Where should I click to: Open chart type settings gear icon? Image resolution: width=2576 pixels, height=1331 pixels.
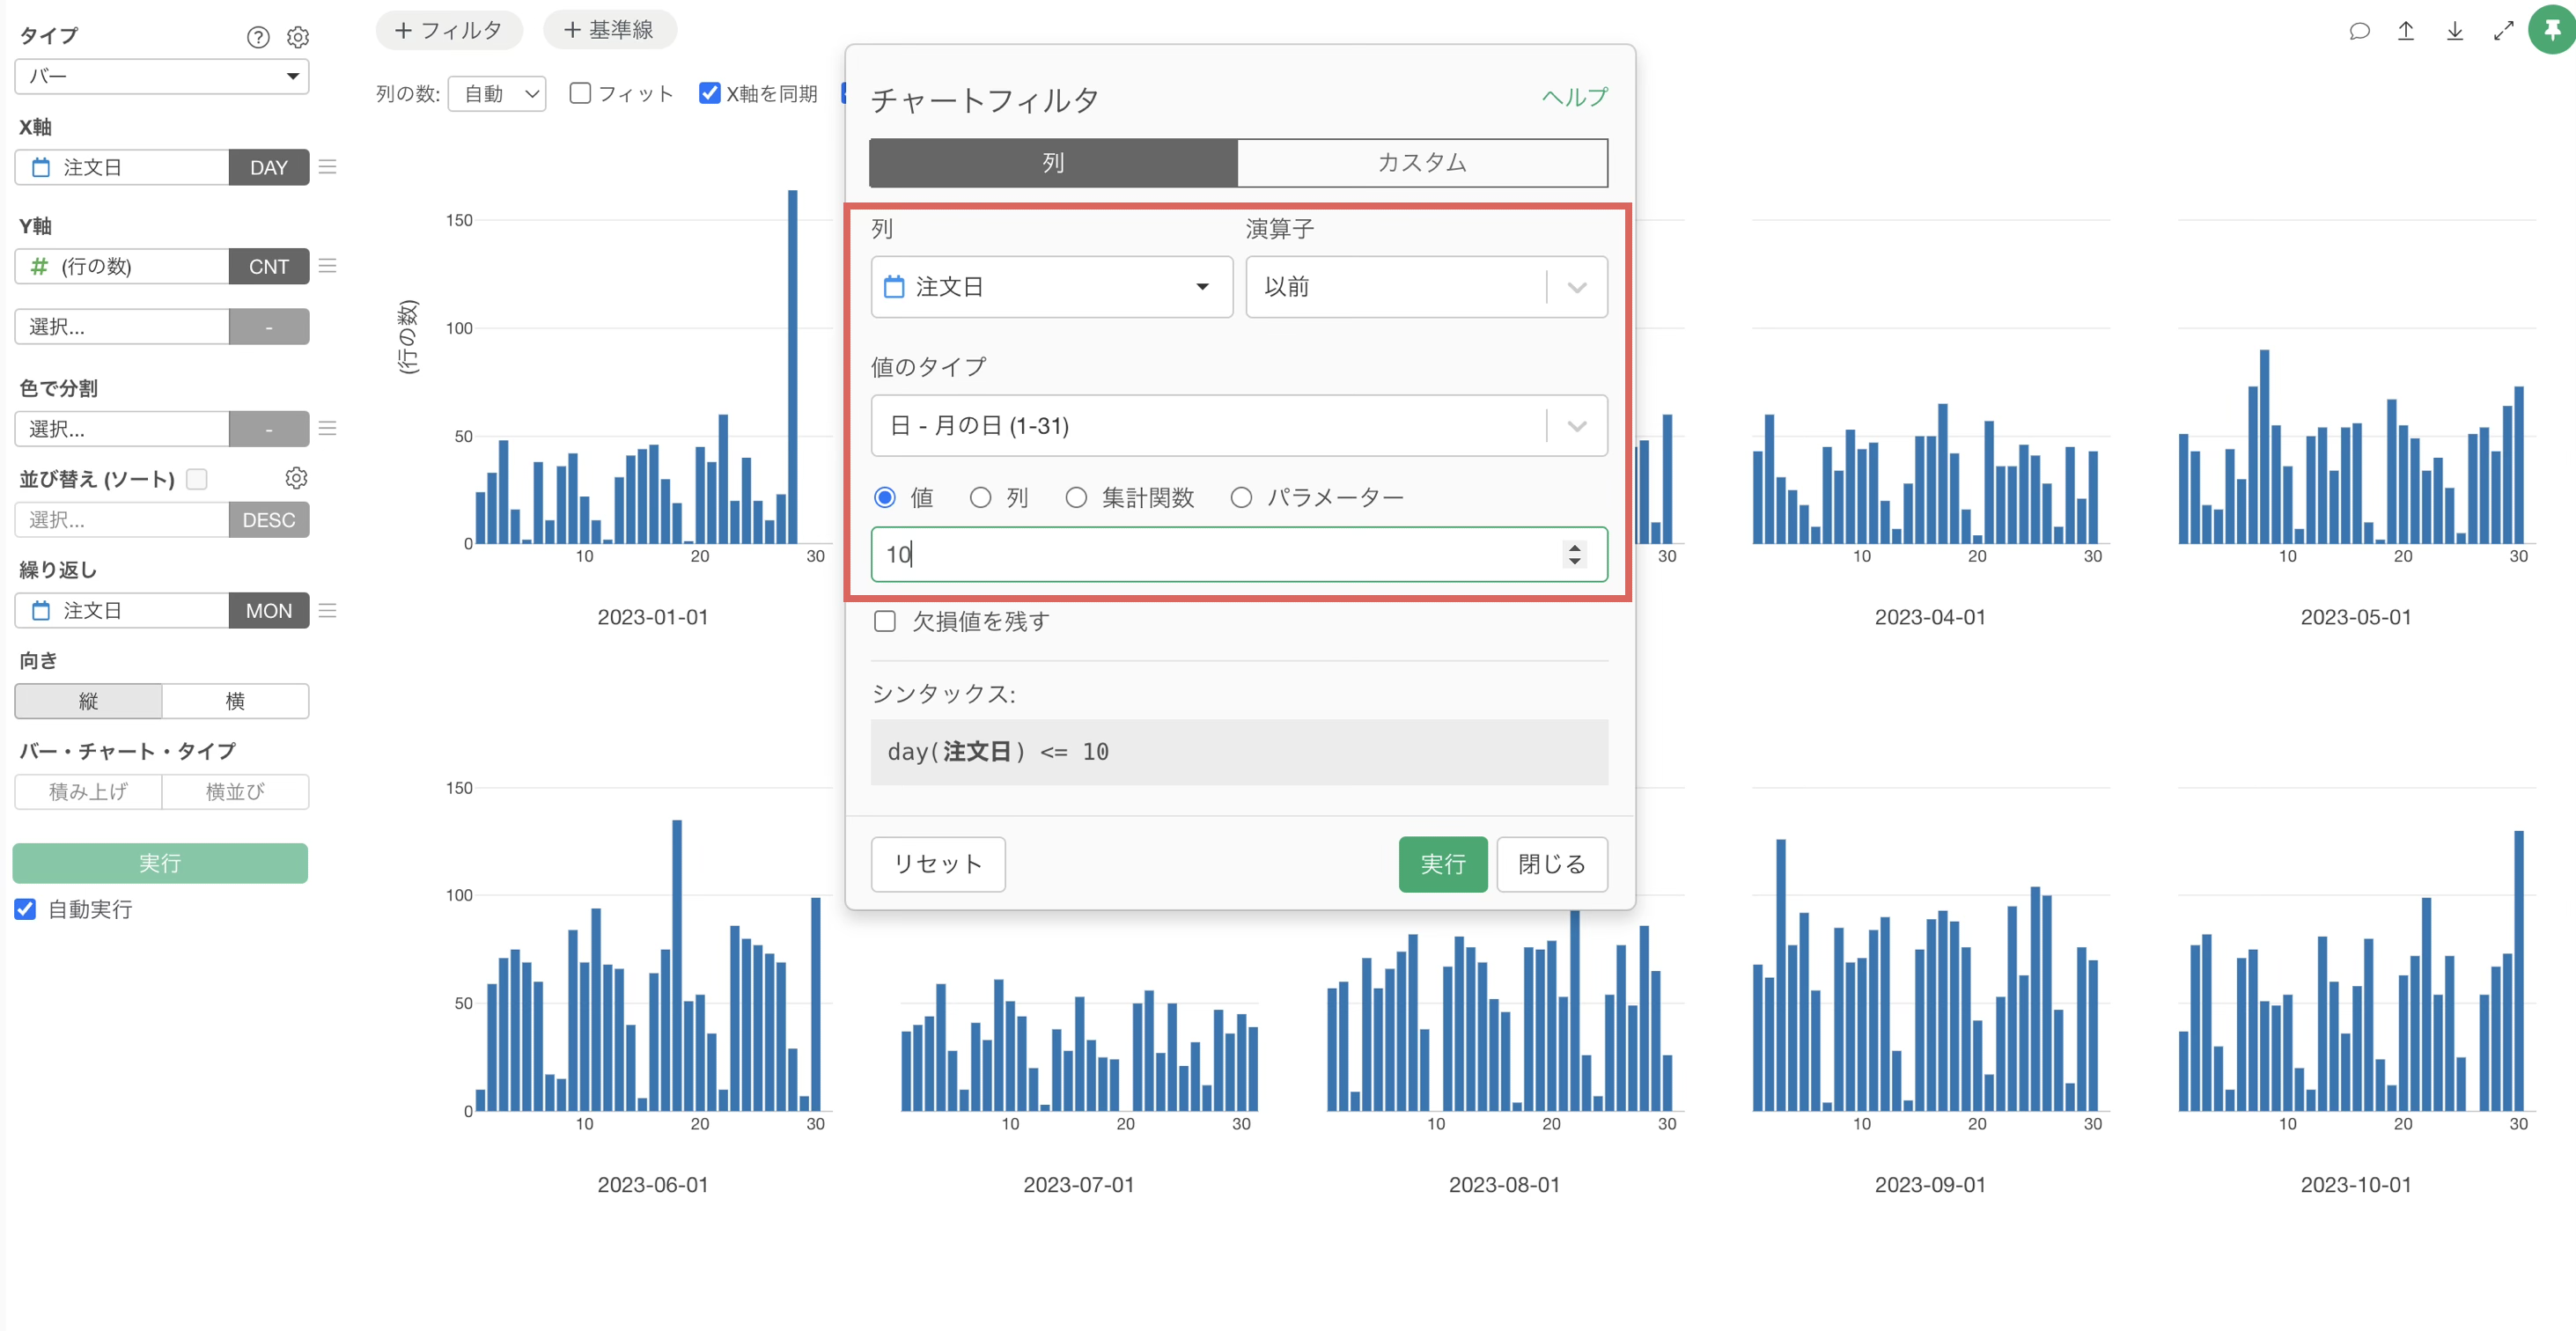point(298,37)
